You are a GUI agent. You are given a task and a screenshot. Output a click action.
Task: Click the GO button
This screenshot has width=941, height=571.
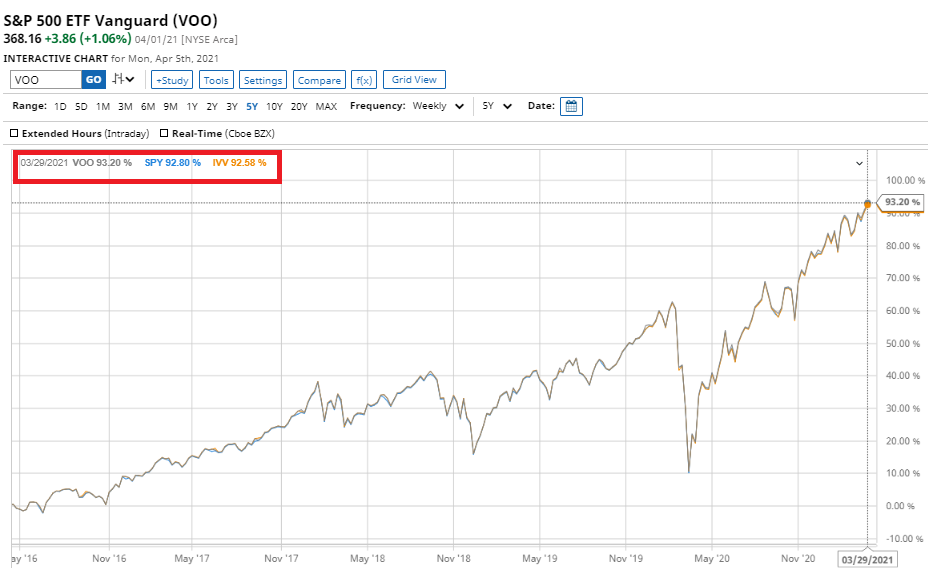pos(94,79)
